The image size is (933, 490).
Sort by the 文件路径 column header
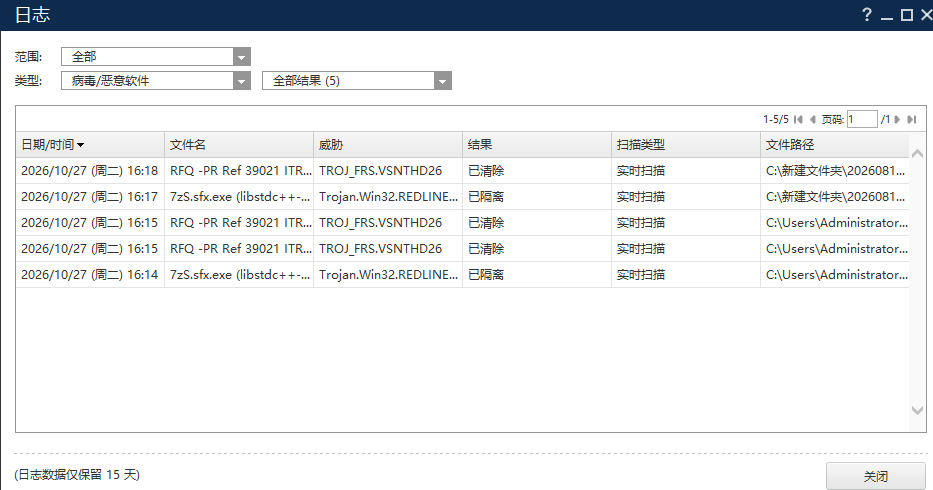pos(834,145)
